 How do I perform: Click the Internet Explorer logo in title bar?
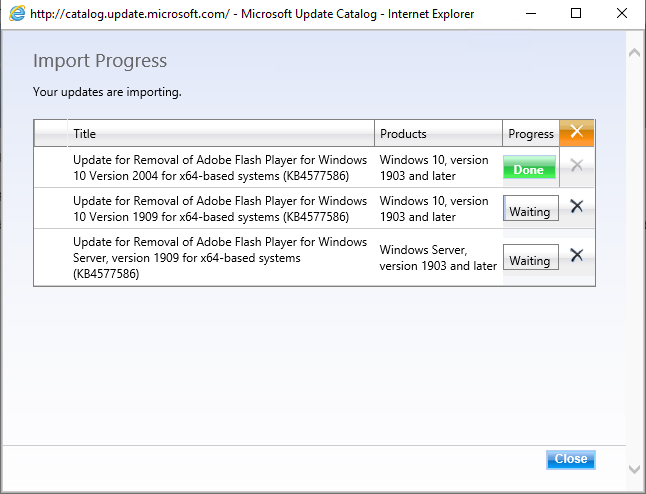17,14
